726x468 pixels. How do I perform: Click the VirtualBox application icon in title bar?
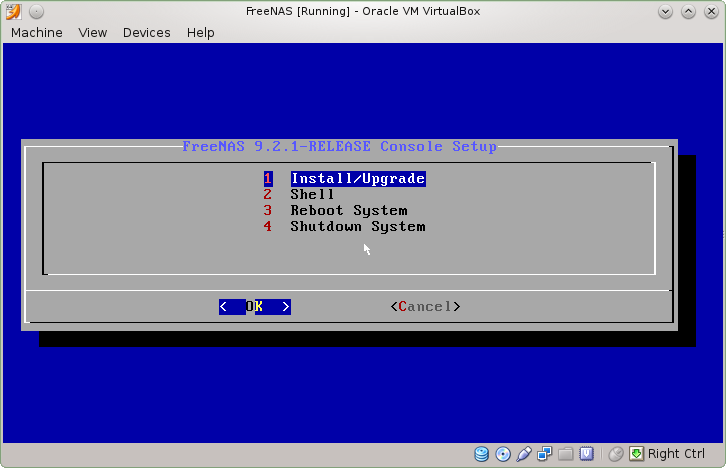point(13,11)
